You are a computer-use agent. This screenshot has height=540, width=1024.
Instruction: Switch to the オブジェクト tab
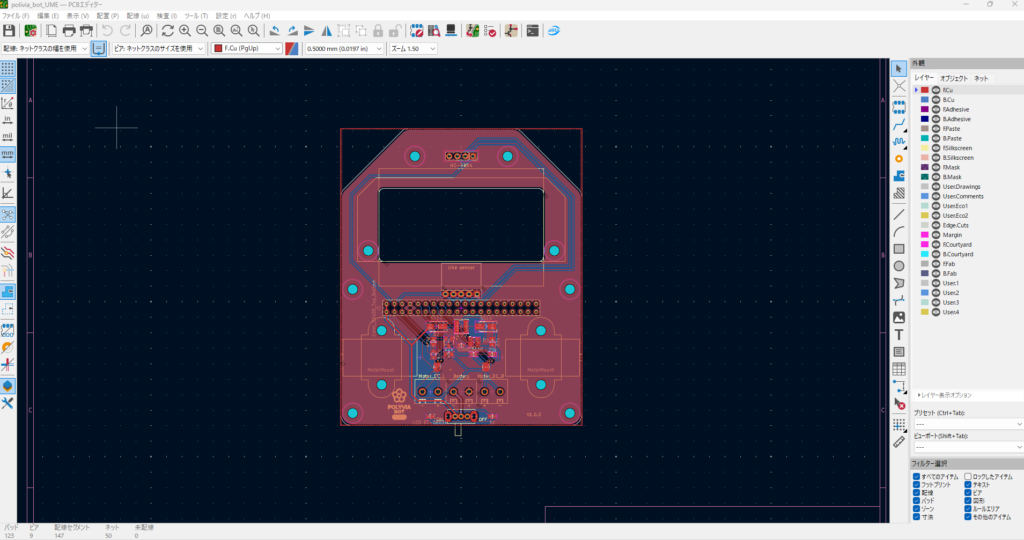pyautogui.click(x=954, y=77)
